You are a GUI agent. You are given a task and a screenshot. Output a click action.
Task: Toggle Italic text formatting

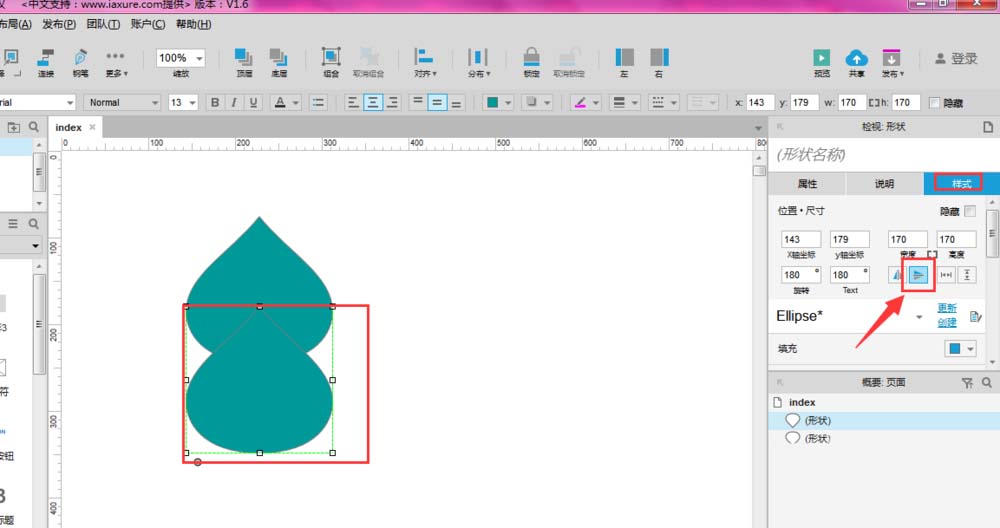pos(234,102)
